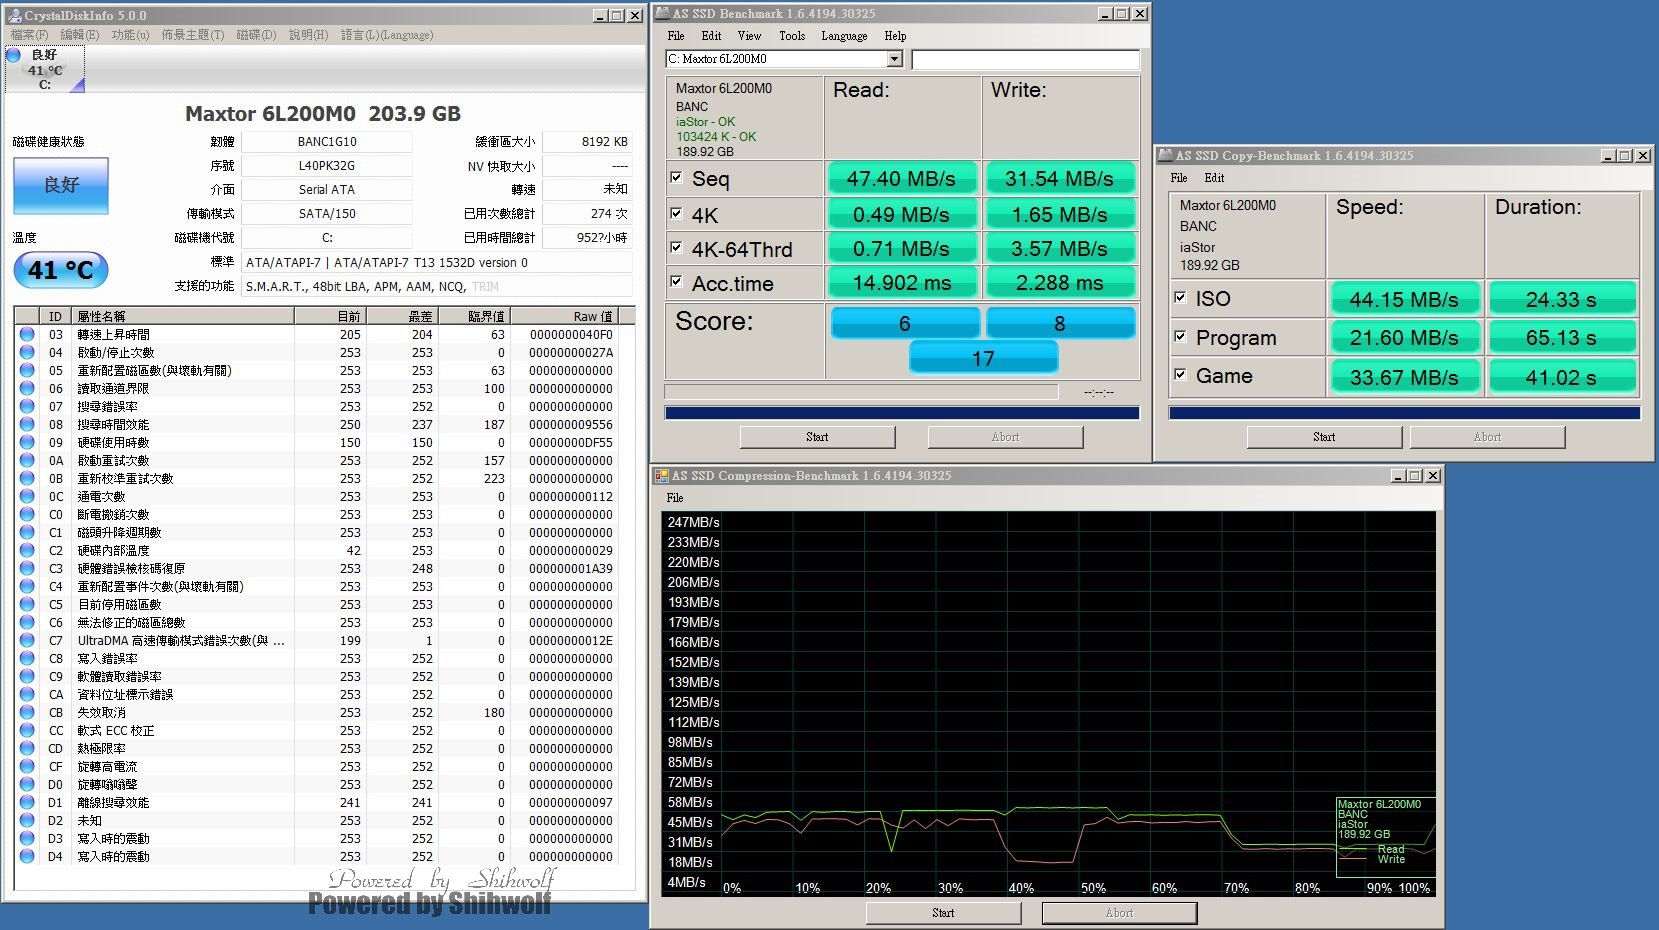Open the Tools menu in AS SSD Benchmark
This screenshot has width=1659, height=930.
792,36
